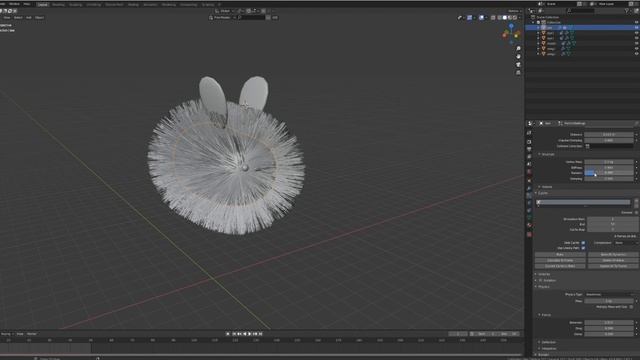This screenshot has height=360, width=640.
Task: Open the Physics properties tab
Action: (529, 202)
